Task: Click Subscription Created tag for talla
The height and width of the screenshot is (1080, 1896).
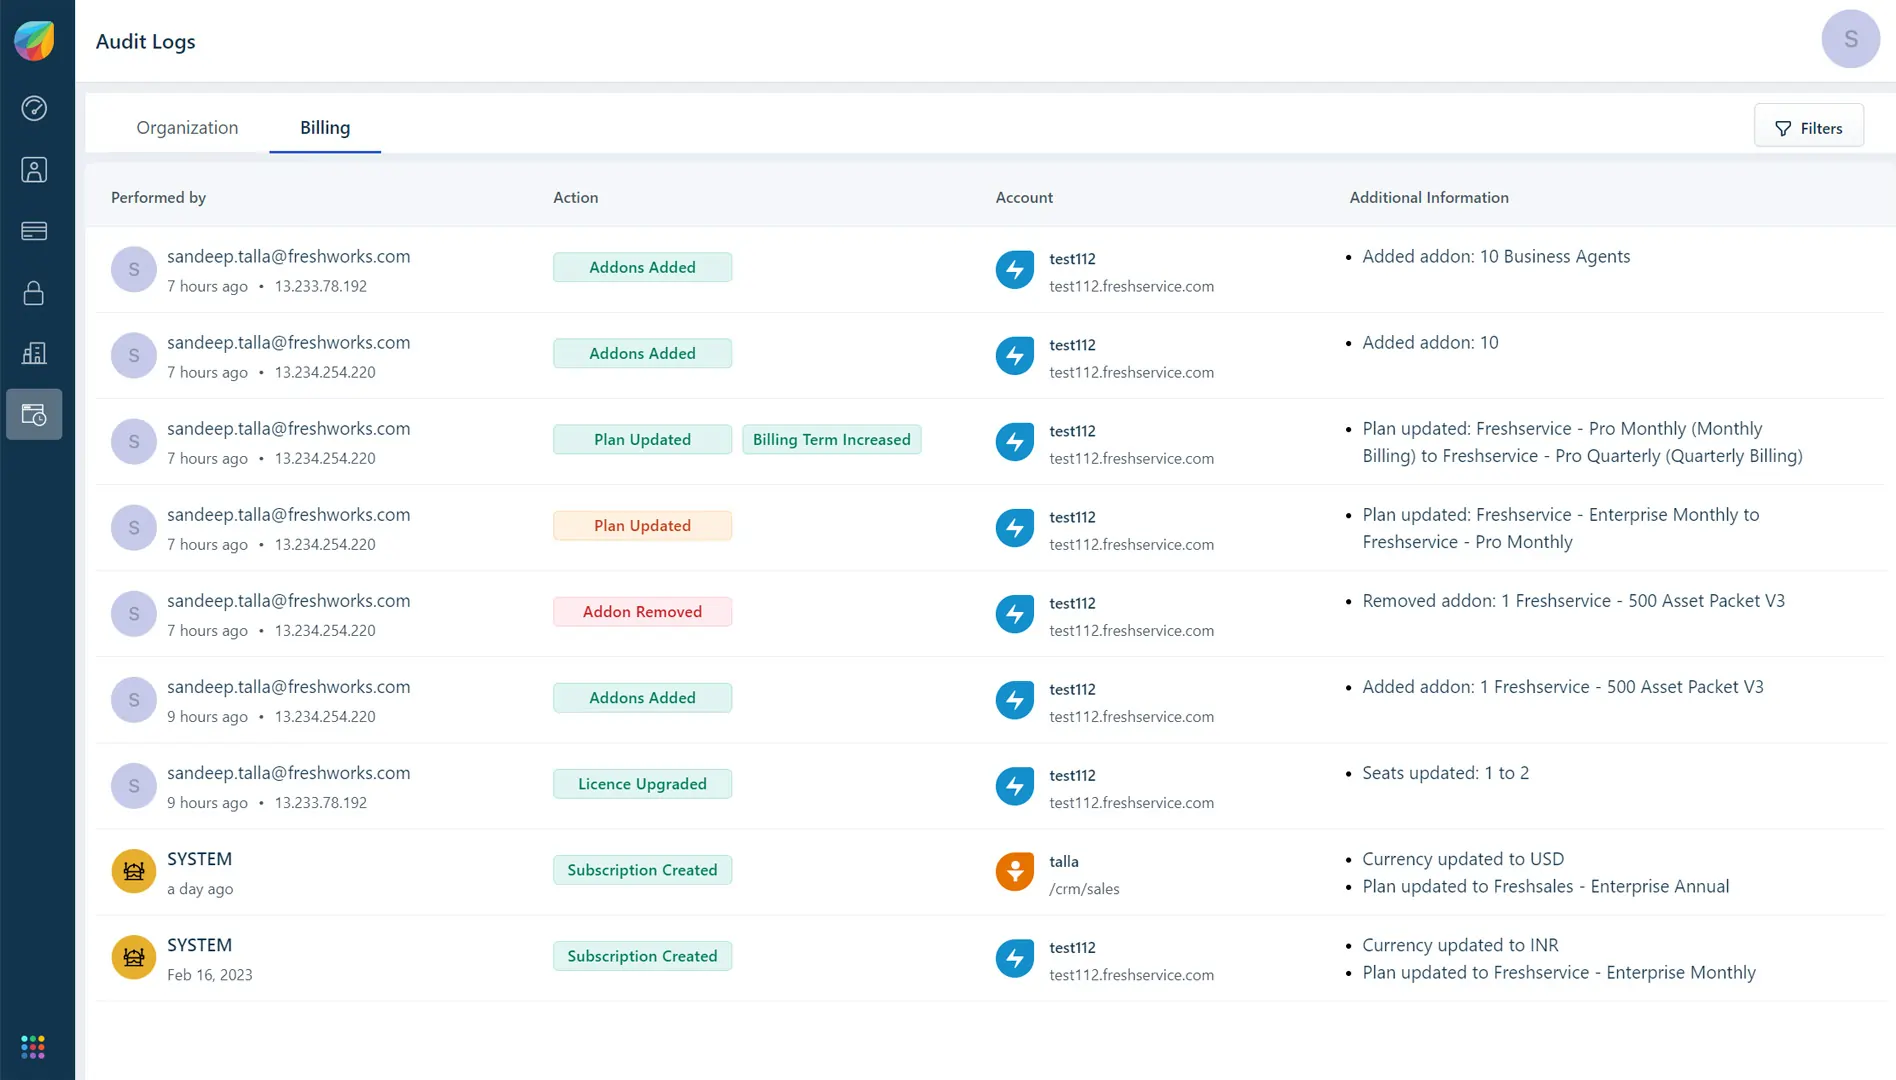Action: point(642,869)
